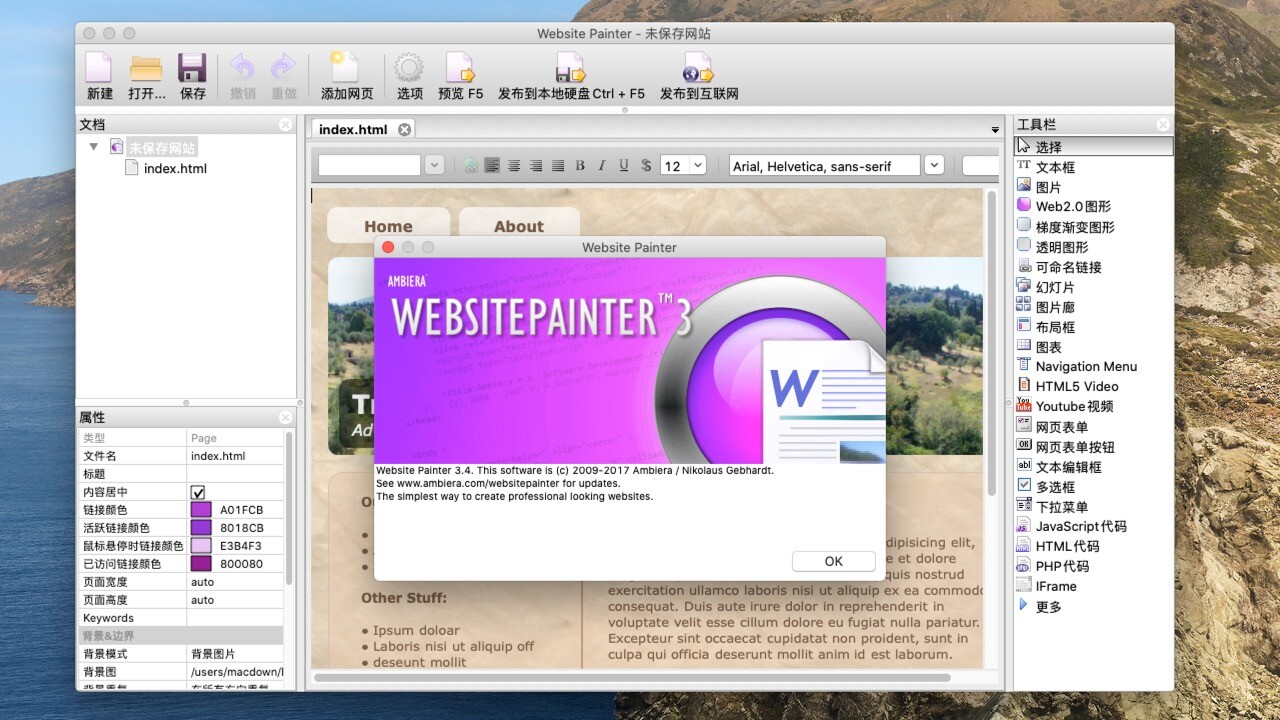Open the tab list dropdown arrow
The width and height of the screenshot is (1280, 720).
coord(994,130)
